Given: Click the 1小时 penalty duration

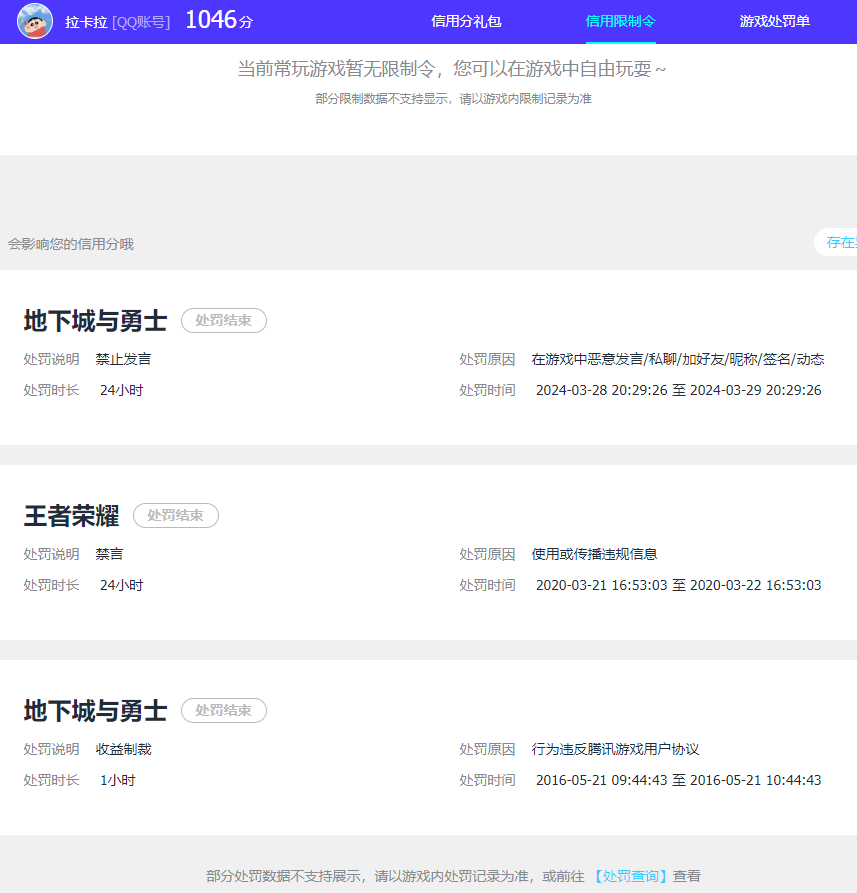Looking at the screenshot, I should tap(118, 780).
